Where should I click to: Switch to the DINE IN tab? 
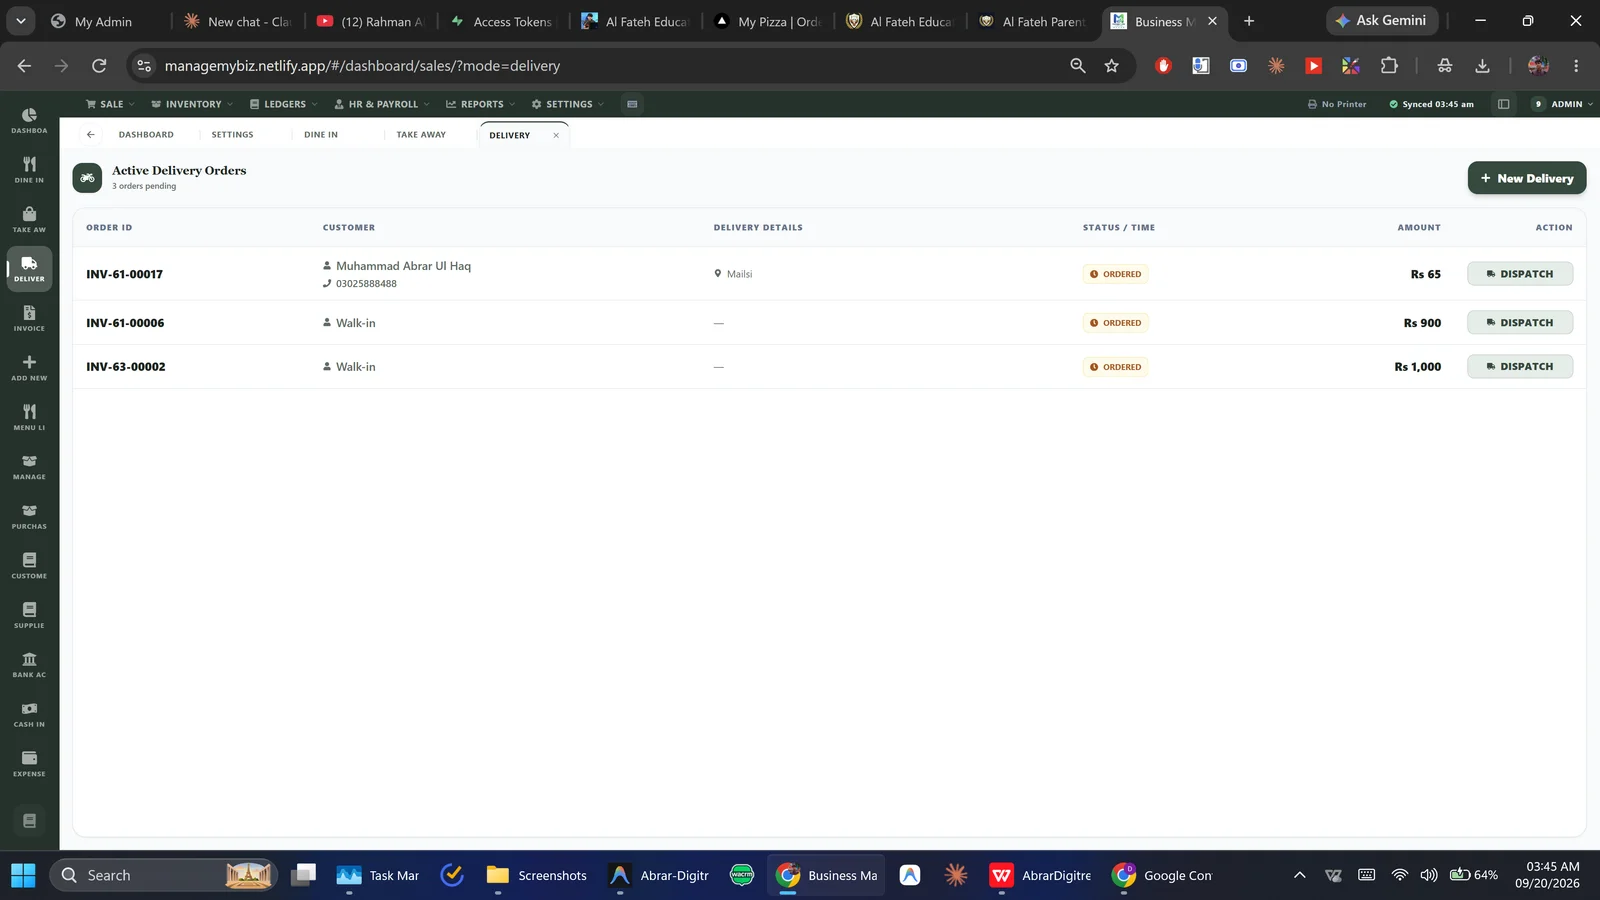tap(321, 134)
